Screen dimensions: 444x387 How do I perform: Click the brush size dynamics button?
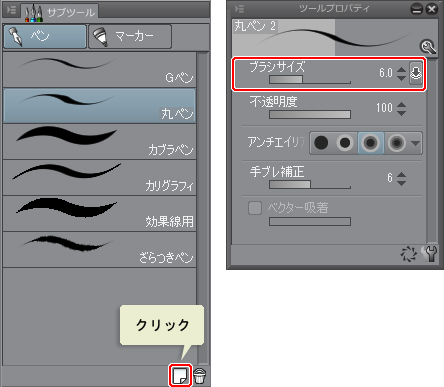pos(416,73)
